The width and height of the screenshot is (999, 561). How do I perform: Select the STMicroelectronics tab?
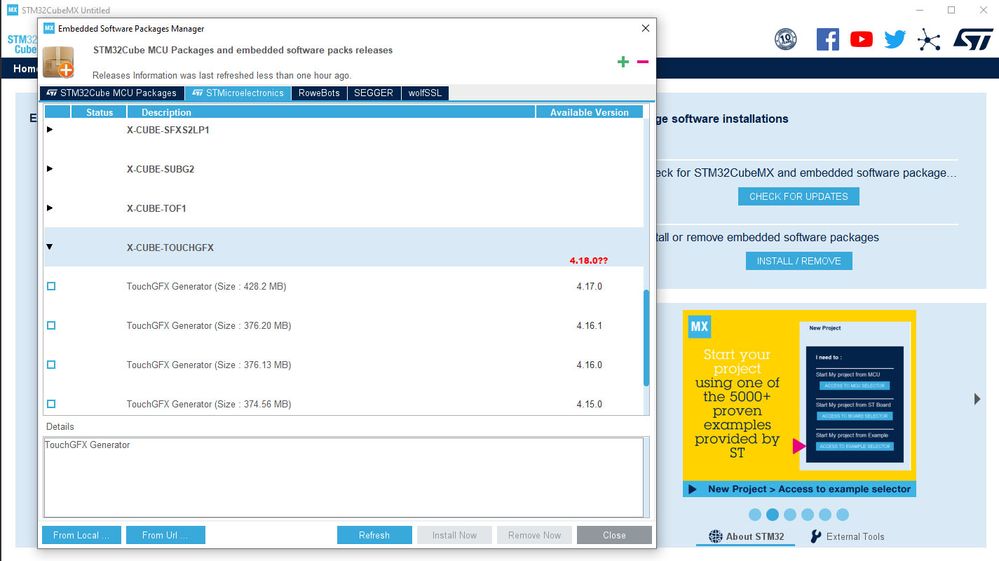tap(238, 93)
